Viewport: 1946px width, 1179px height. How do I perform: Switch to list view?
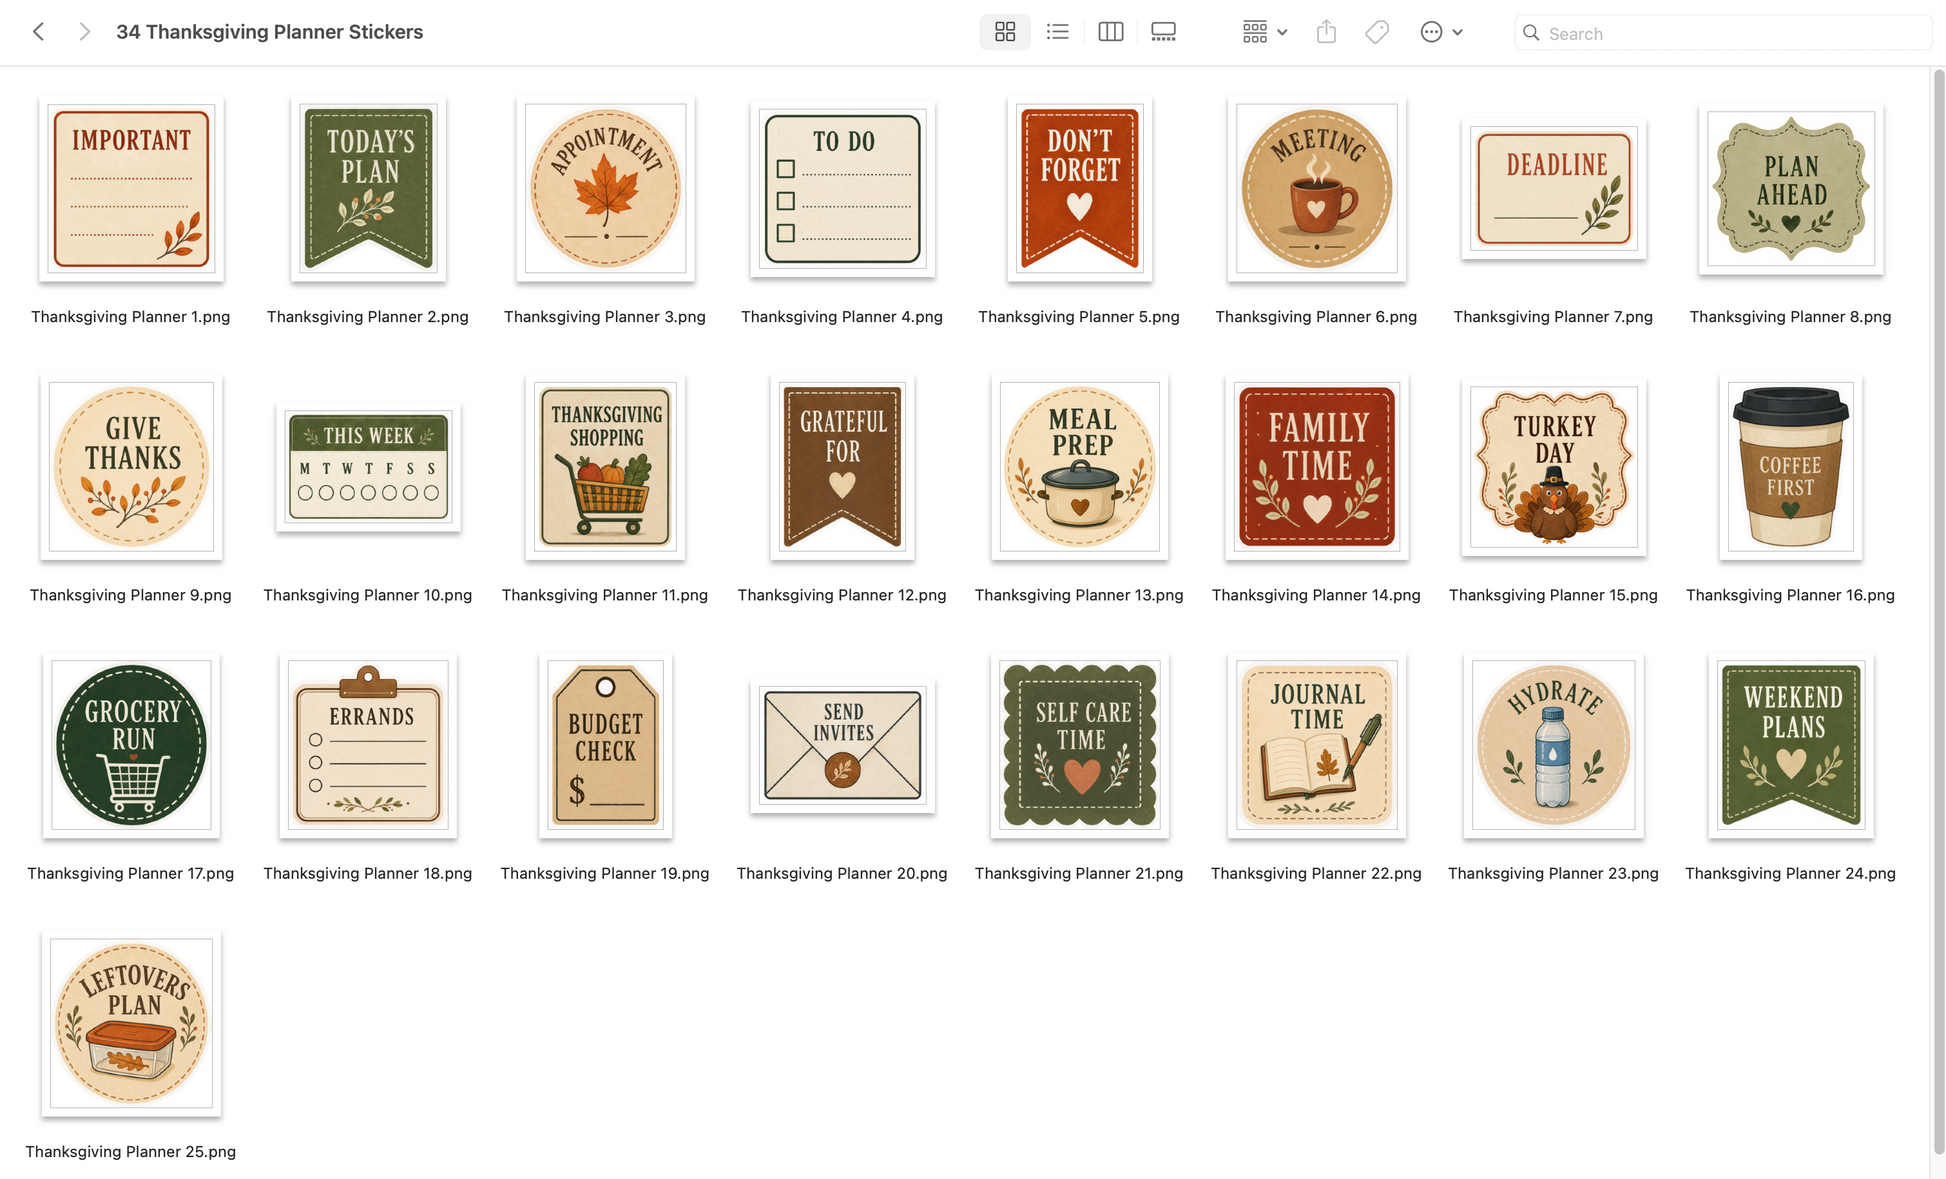click(1057, 32)
